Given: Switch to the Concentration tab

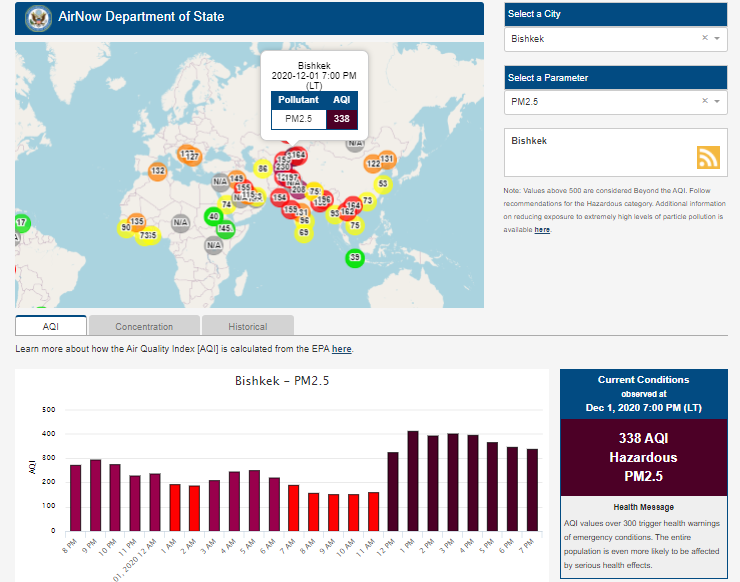Looking at the screenshot, I should point(144,326).
